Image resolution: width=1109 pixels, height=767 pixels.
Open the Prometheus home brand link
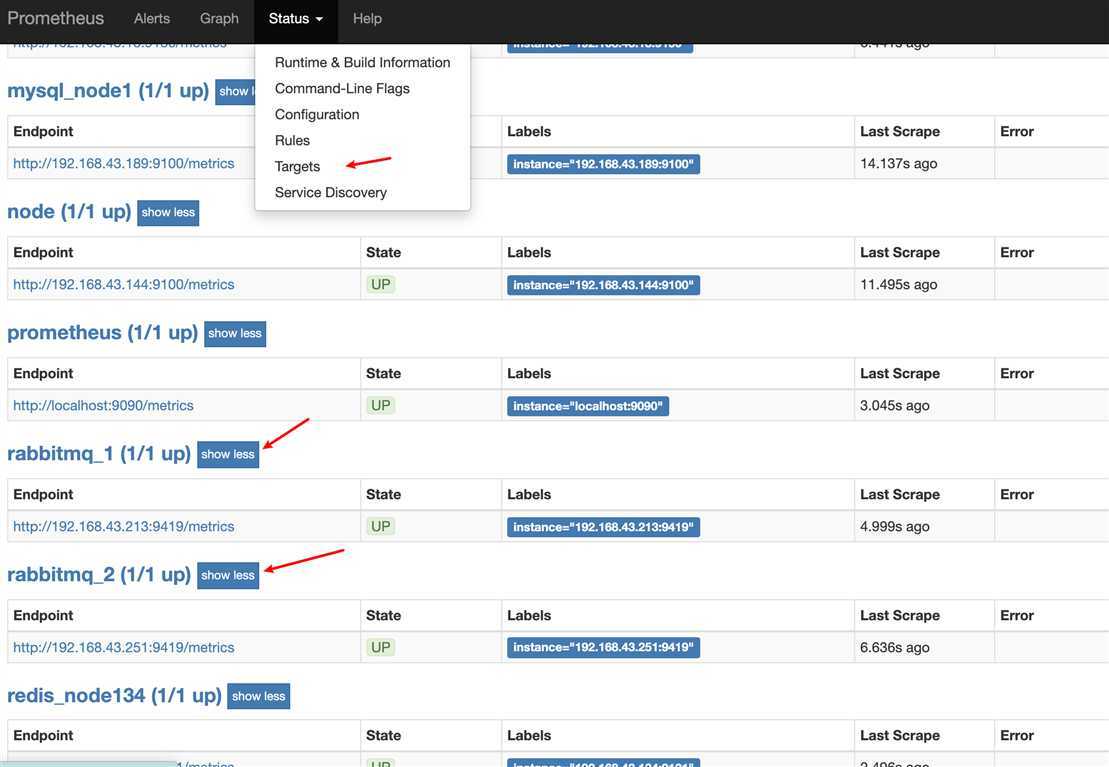55,18
